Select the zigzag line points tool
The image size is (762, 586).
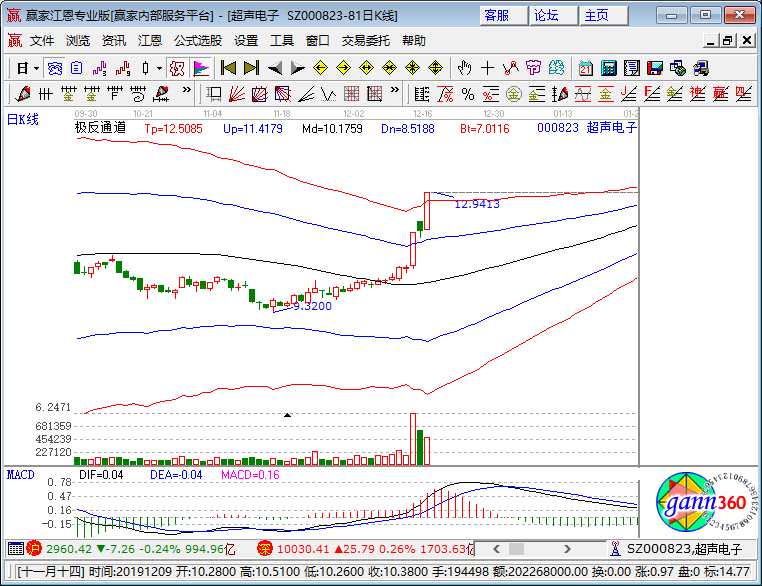[511, 68]
